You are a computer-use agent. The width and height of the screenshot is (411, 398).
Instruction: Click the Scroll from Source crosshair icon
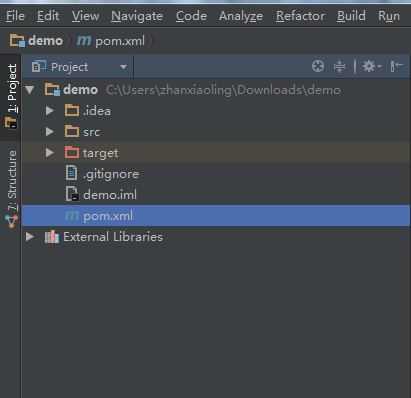pyautogui.click(x=318, y=66)
